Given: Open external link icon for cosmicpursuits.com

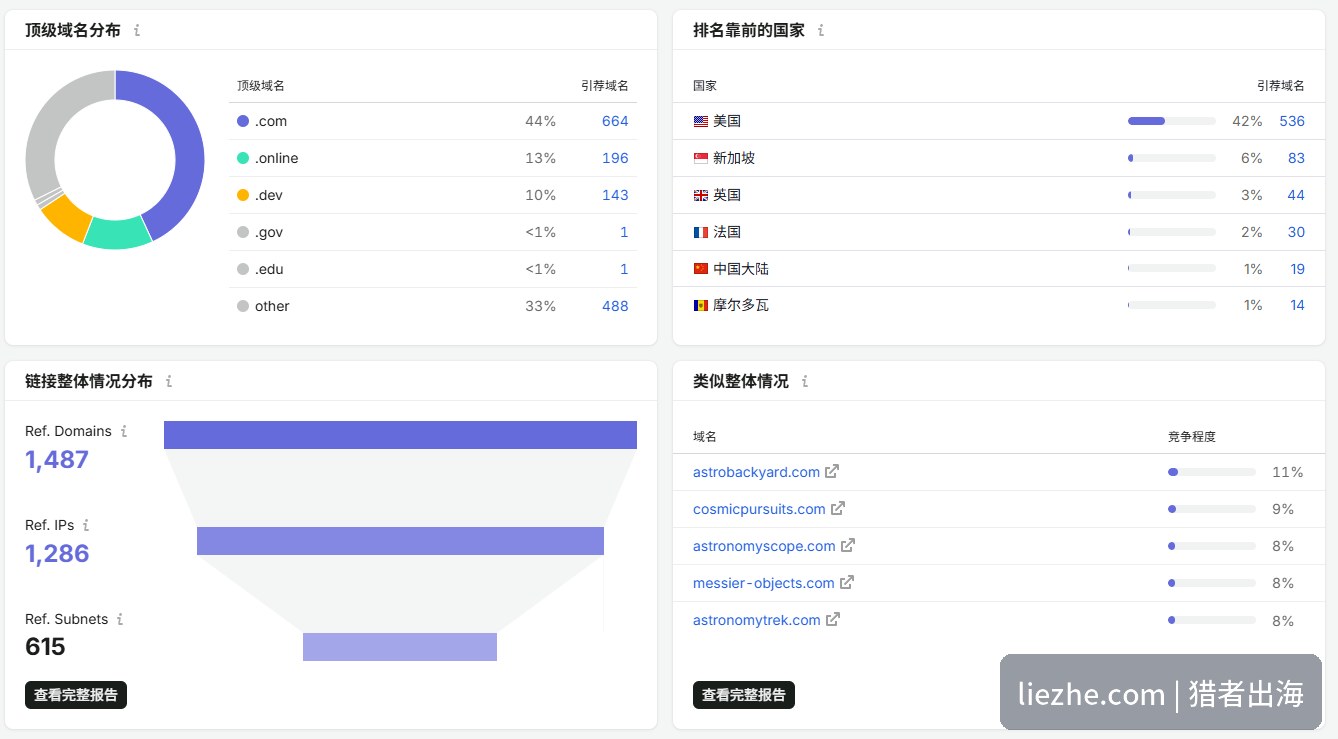Looking at the screenshot, I should [x=838, y=508].
